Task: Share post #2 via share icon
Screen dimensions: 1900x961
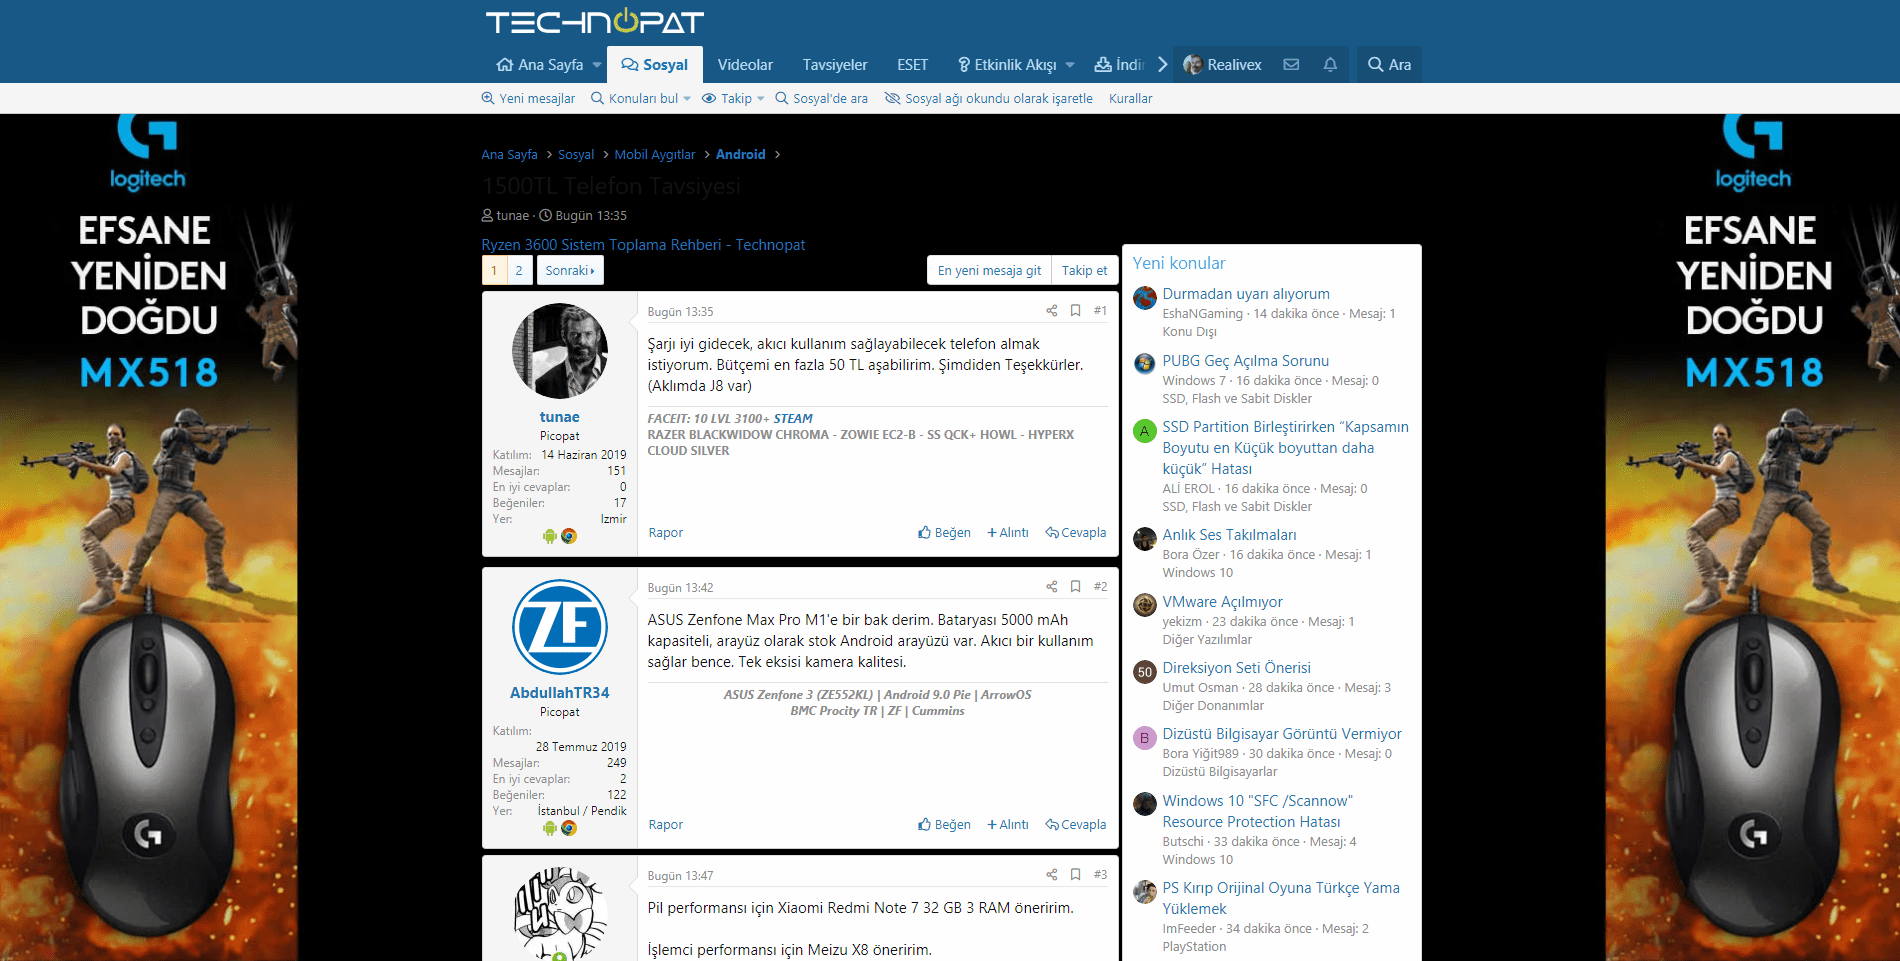Action: [x=1052, y=587]
